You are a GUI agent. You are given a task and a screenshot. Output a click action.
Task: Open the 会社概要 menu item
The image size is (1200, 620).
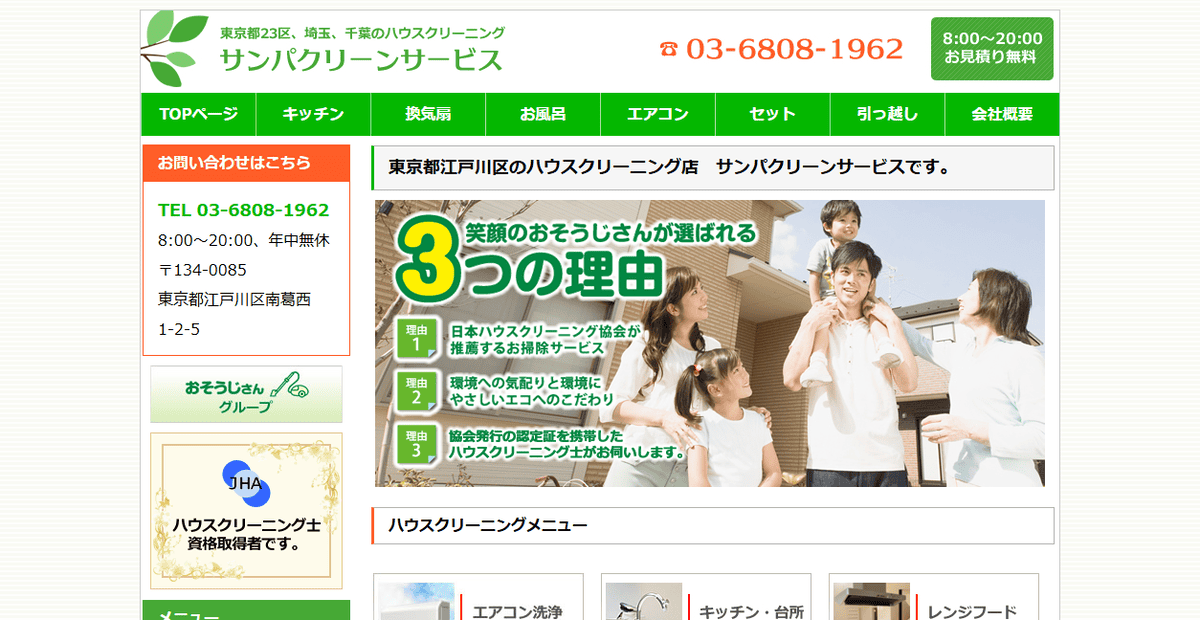coord(1002,114)
